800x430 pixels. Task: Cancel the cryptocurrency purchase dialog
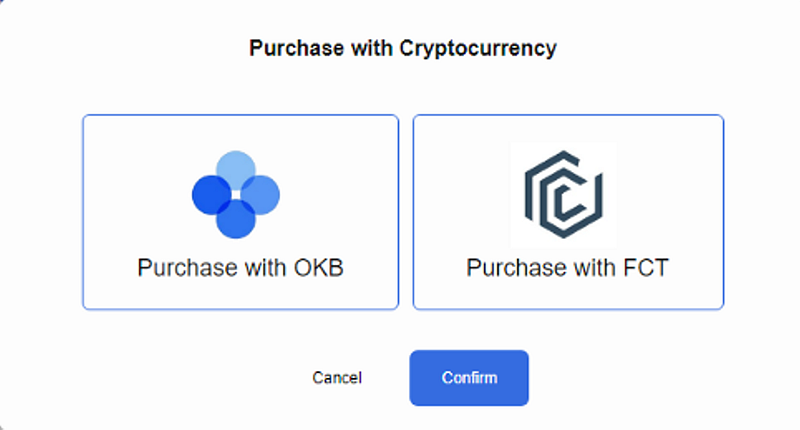tap(337, 377)
